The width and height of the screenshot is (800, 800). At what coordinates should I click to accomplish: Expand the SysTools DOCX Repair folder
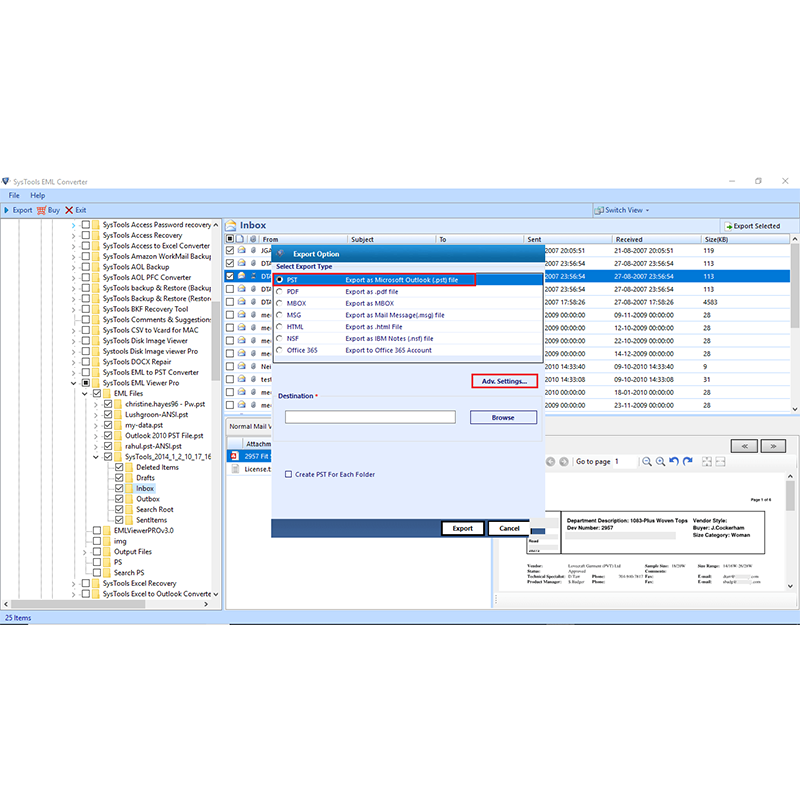pyautogui.click(x=73, y=362)
